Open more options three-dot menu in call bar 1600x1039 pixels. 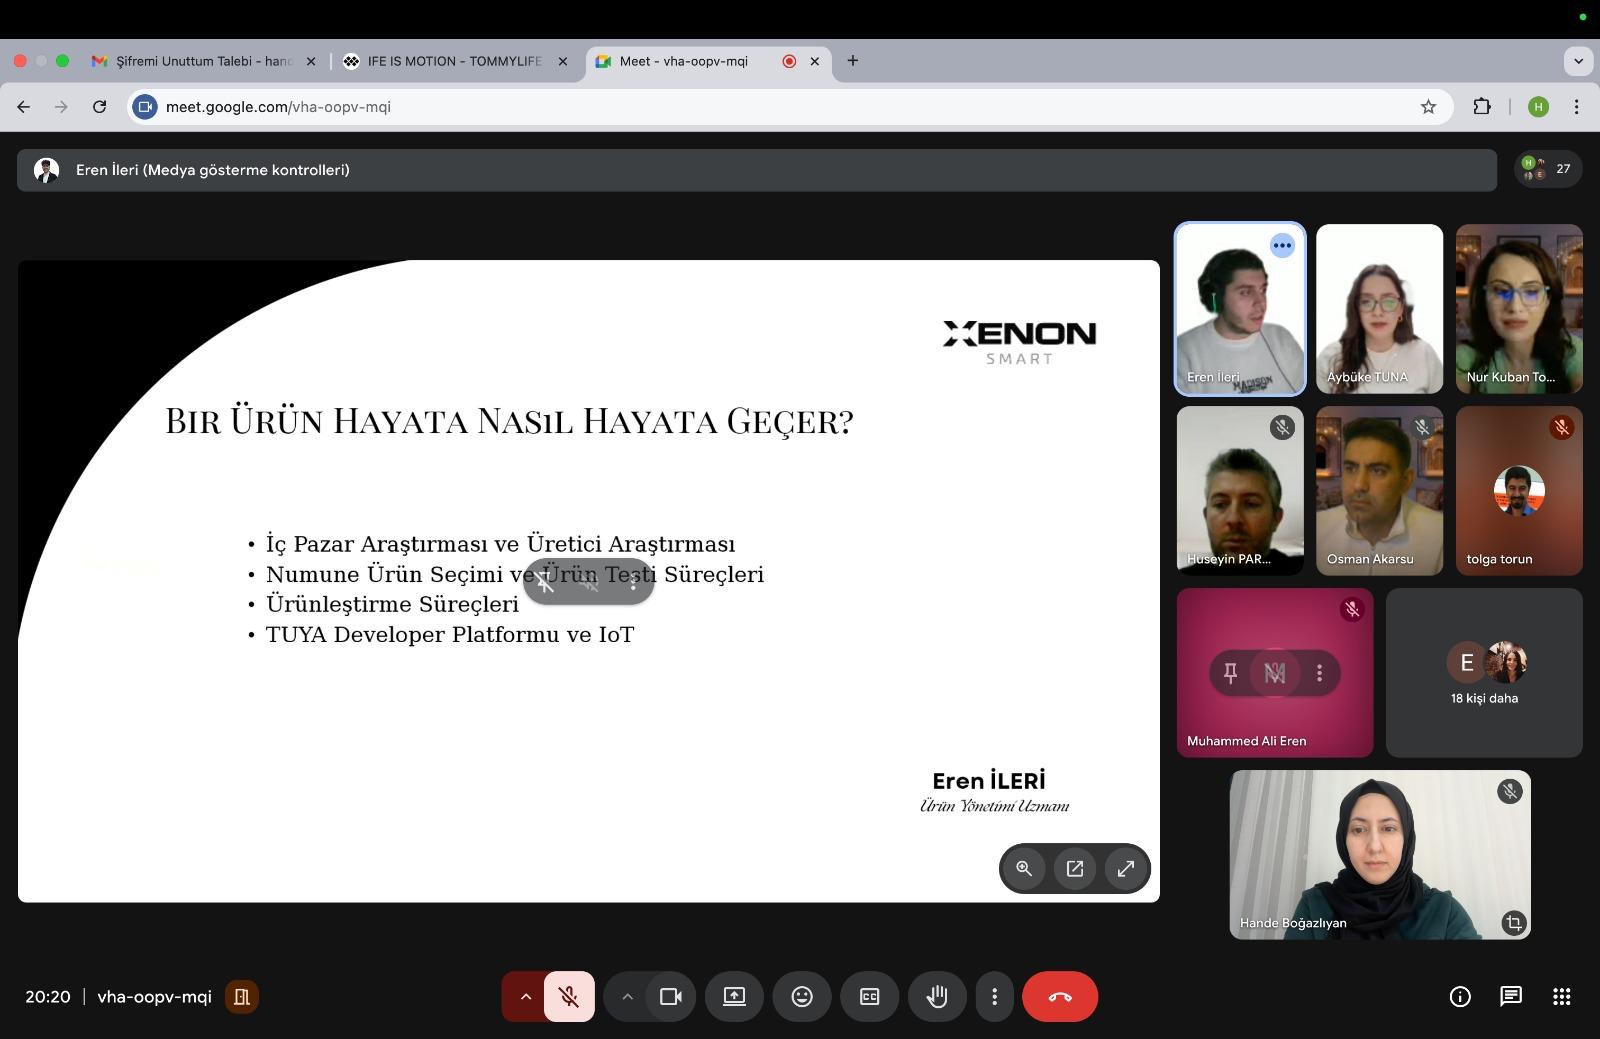[x=994, y=997]
